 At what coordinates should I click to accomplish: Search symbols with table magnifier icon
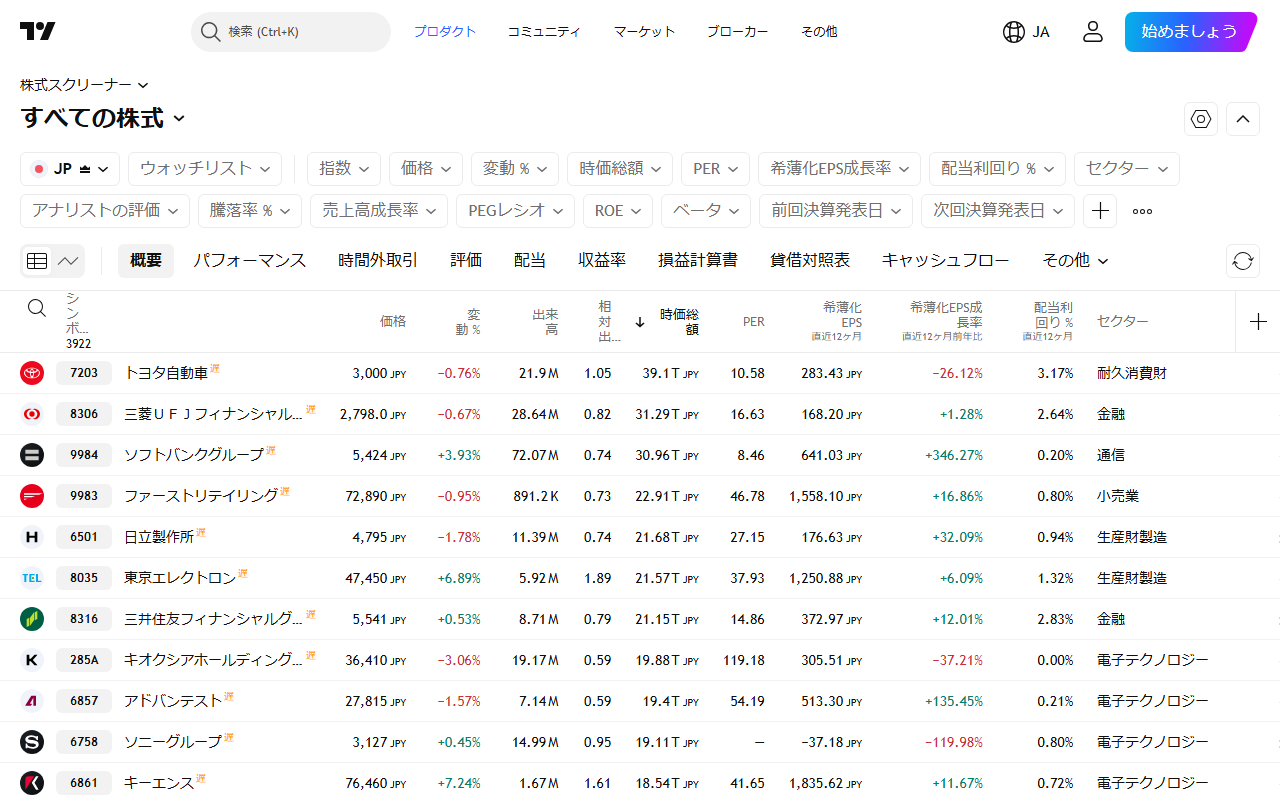click(x=37, y=308)
